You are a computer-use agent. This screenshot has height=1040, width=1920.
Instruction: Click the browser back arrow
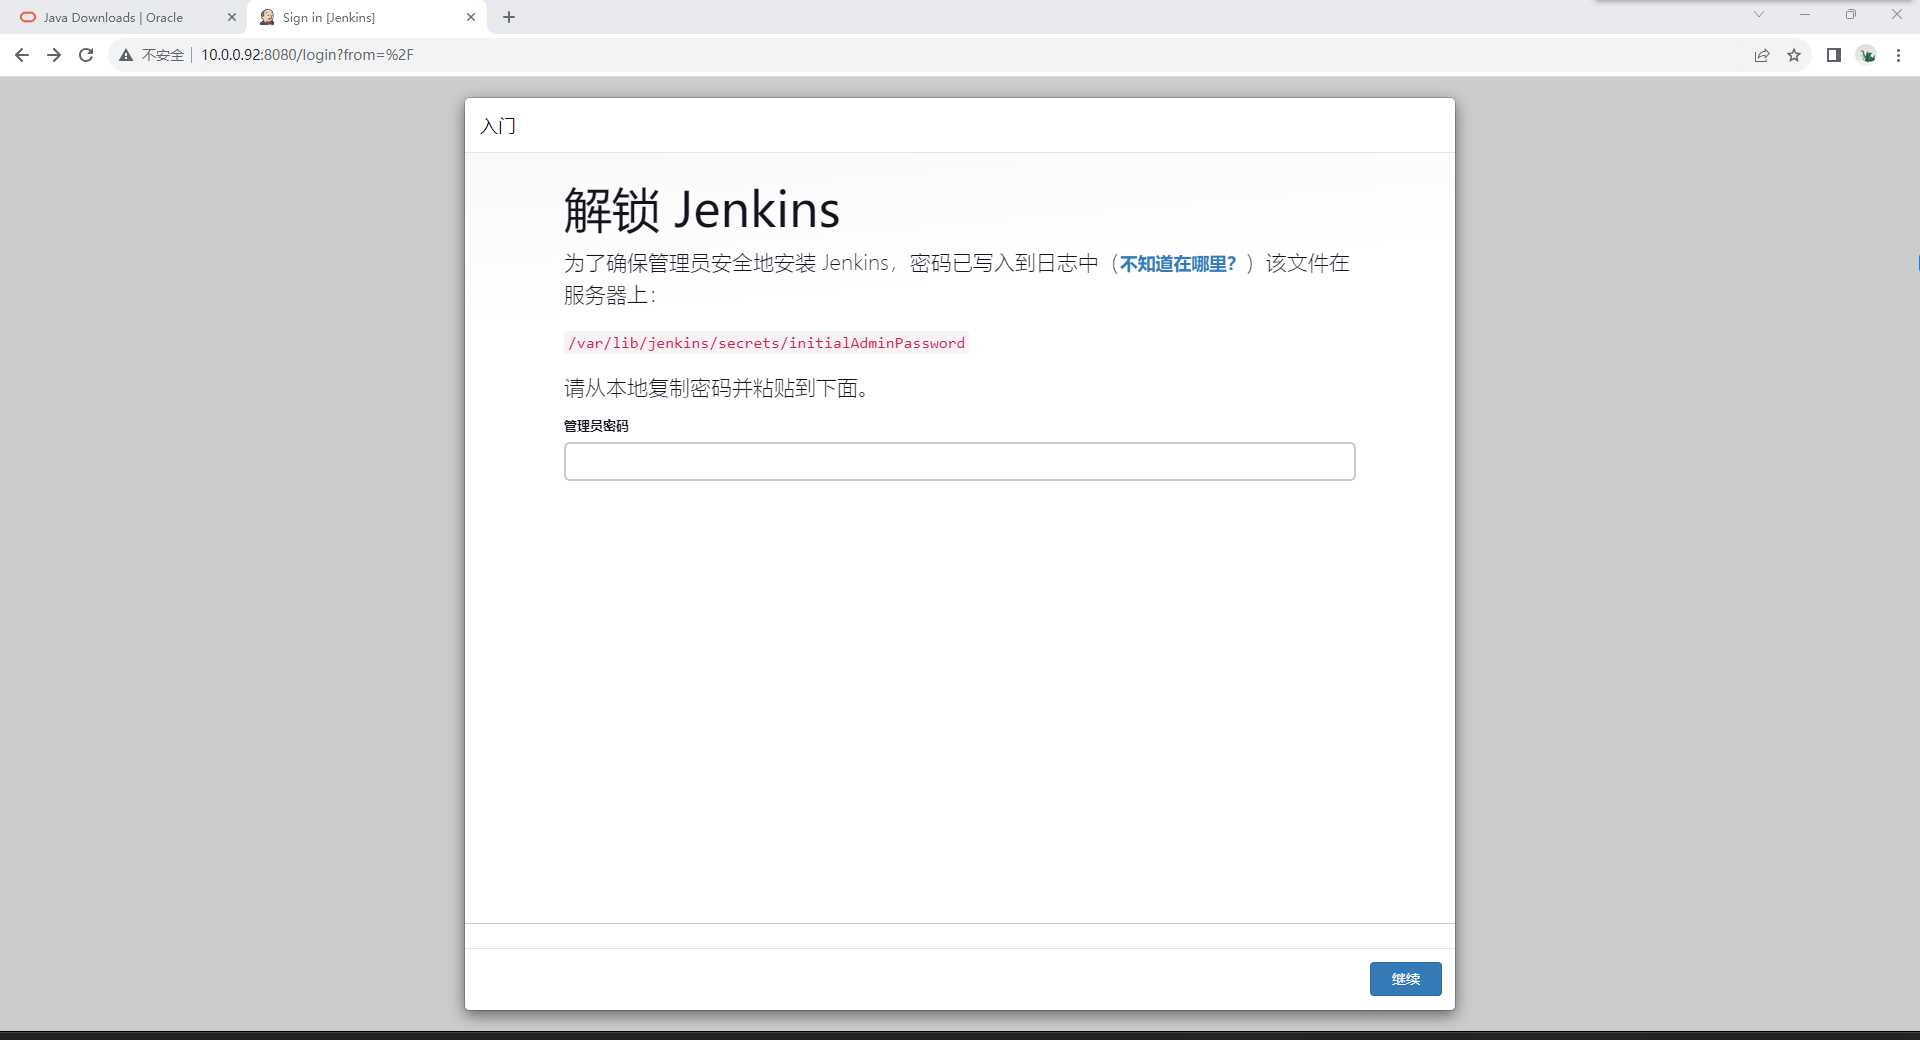(x=22, y=55)
